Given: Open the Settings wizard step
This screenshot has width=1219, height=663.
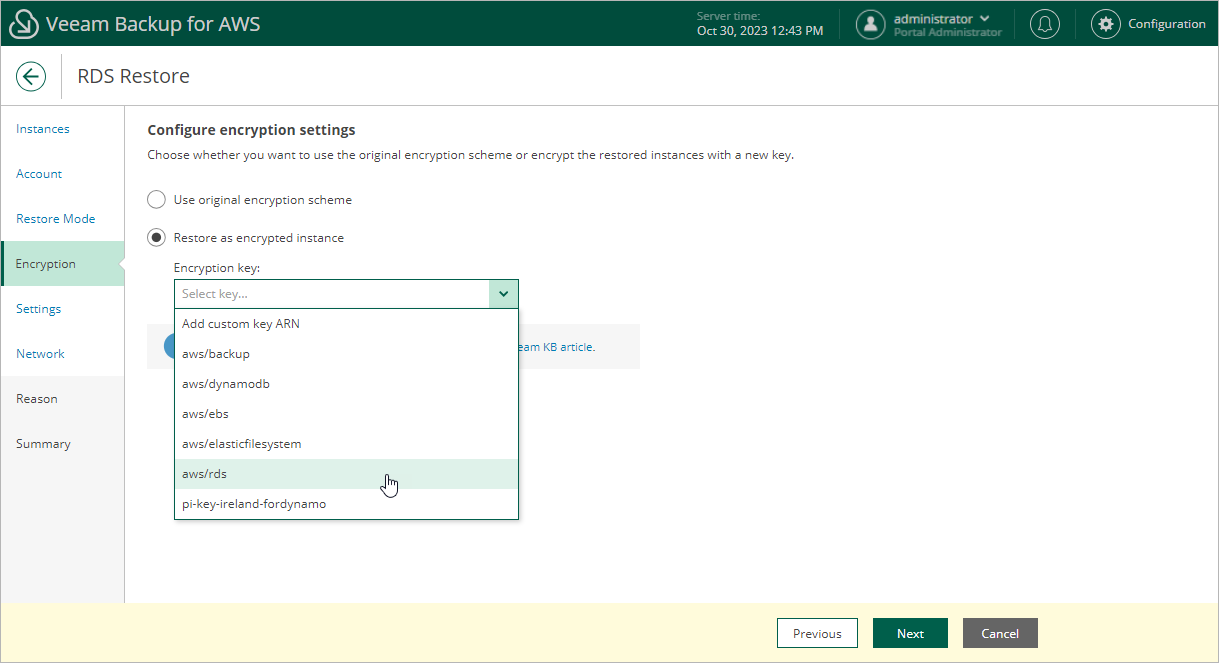Looking at the screenshot, I should click(62, 309).
